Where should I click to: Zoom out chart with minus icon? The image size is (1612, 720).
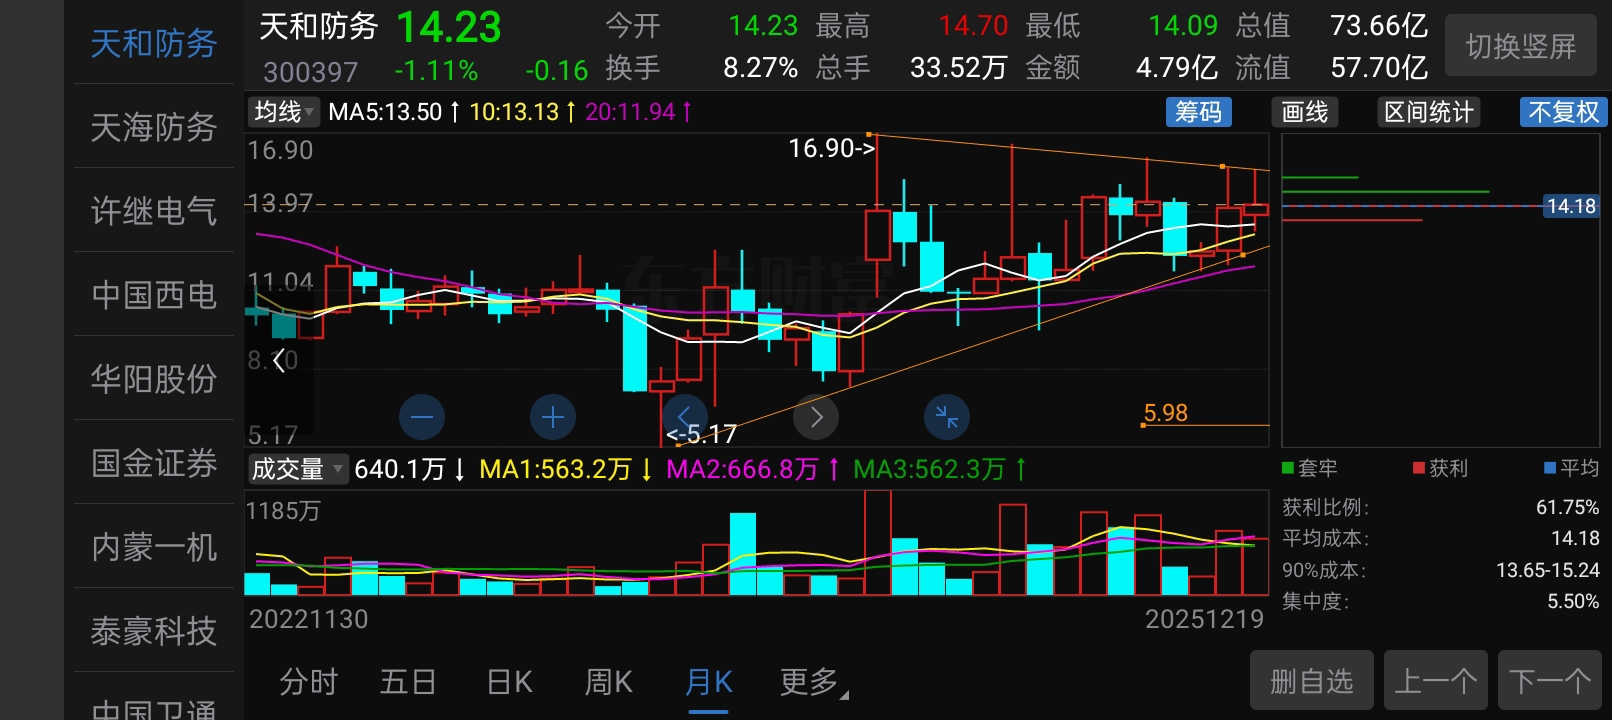coord(422,417)
